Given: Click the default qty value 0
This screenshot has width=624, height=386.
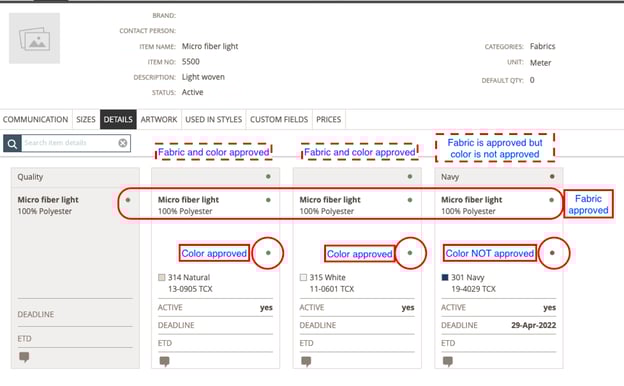Looking at the screenshot, I should point(532,80).
